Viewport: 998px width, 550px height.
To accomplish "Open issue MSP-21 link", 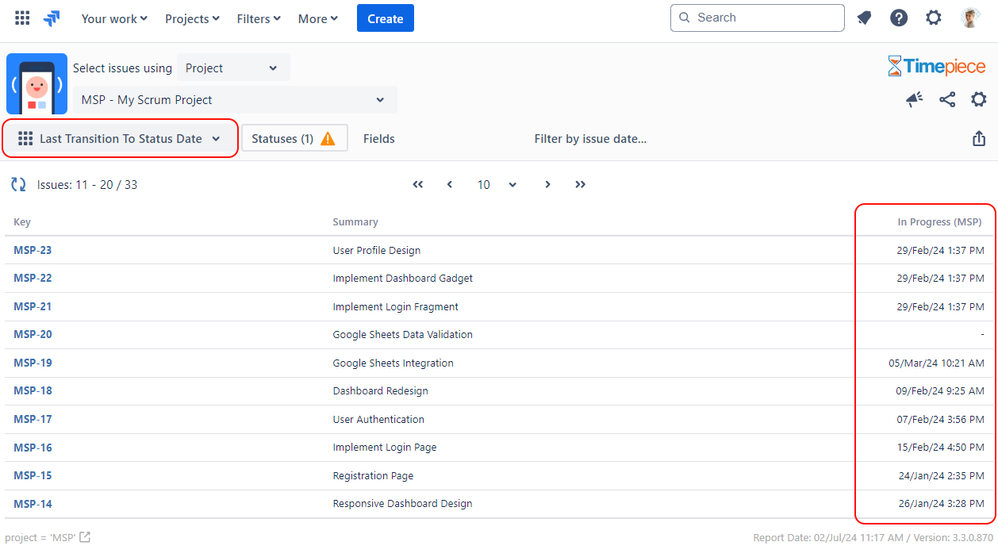I will [32, 307].
